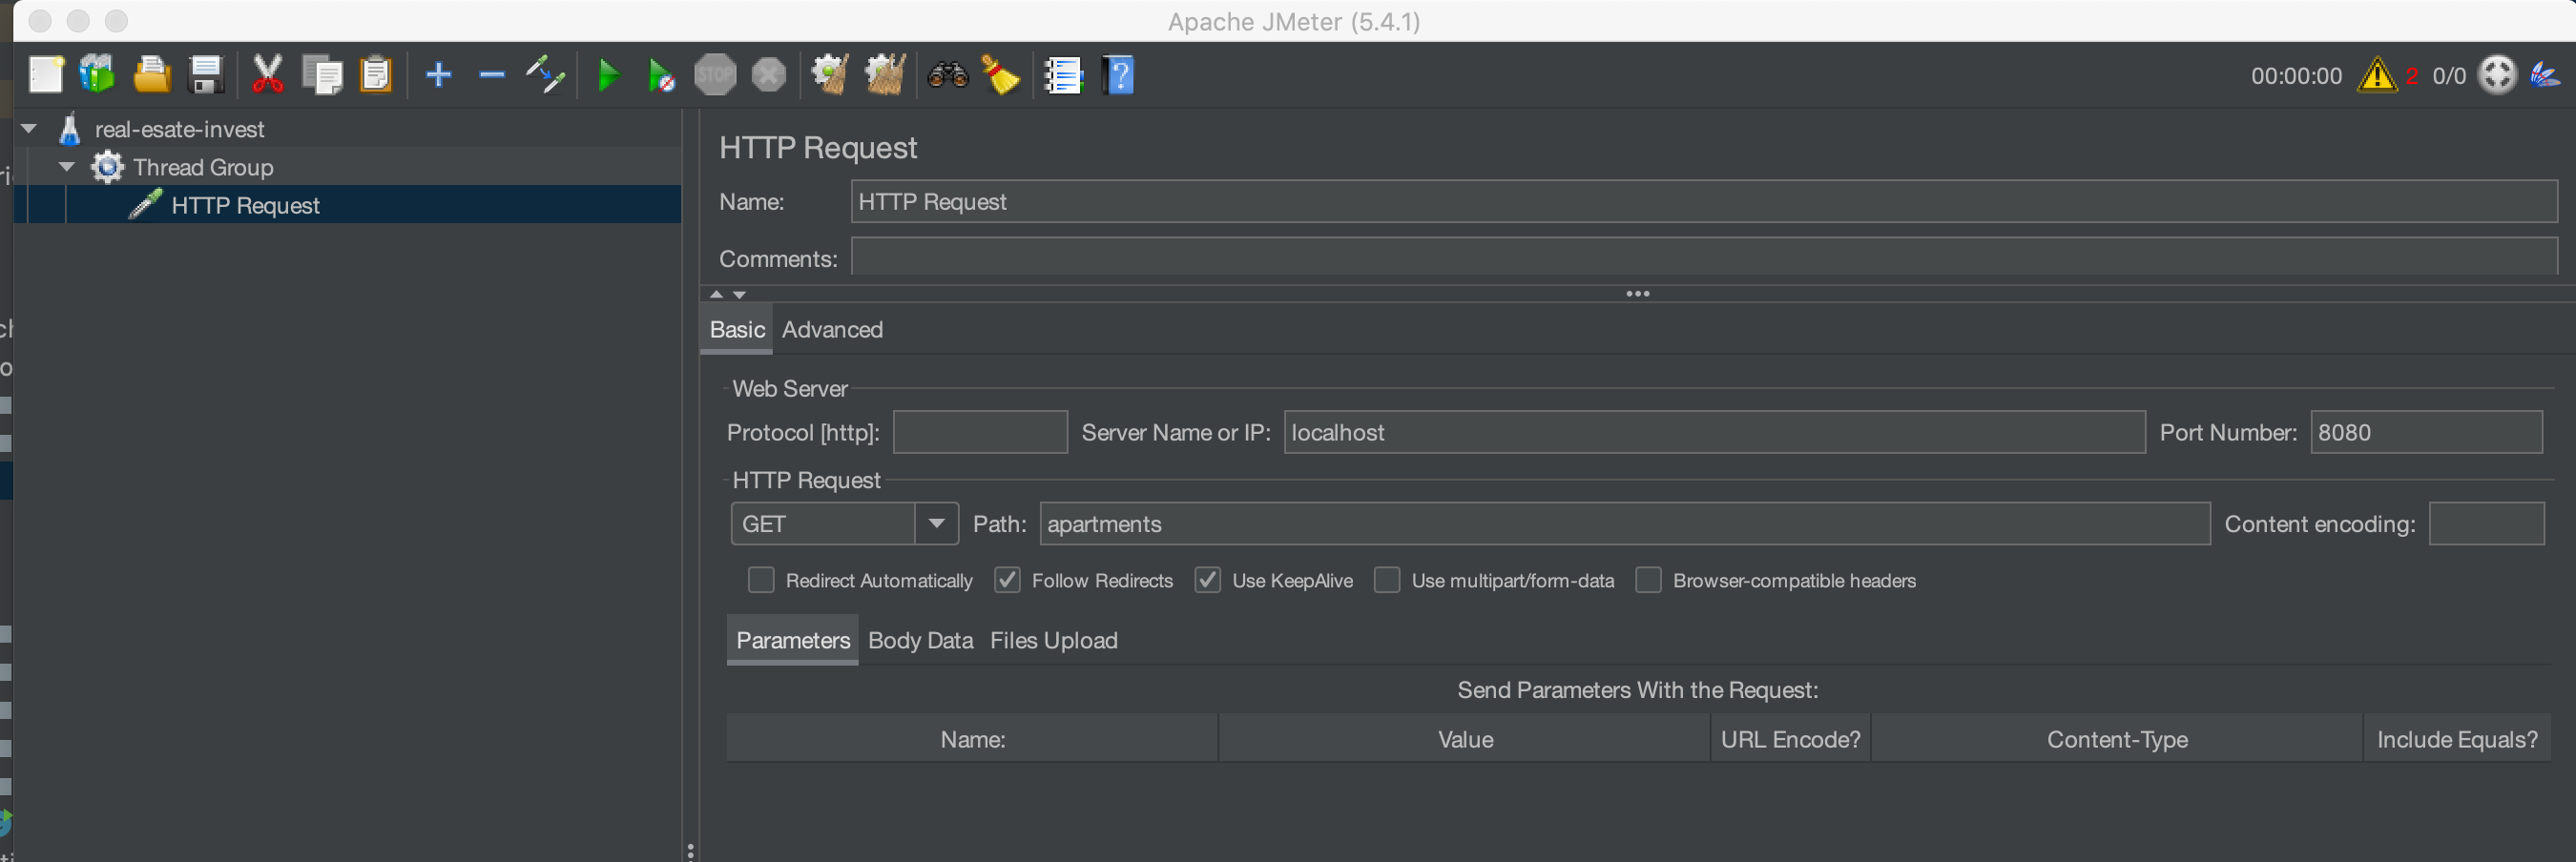The height and width of the screenshot is (862, 2576).
Task: Click the URL Encode? column header
Action: (x=1790, y=739)
